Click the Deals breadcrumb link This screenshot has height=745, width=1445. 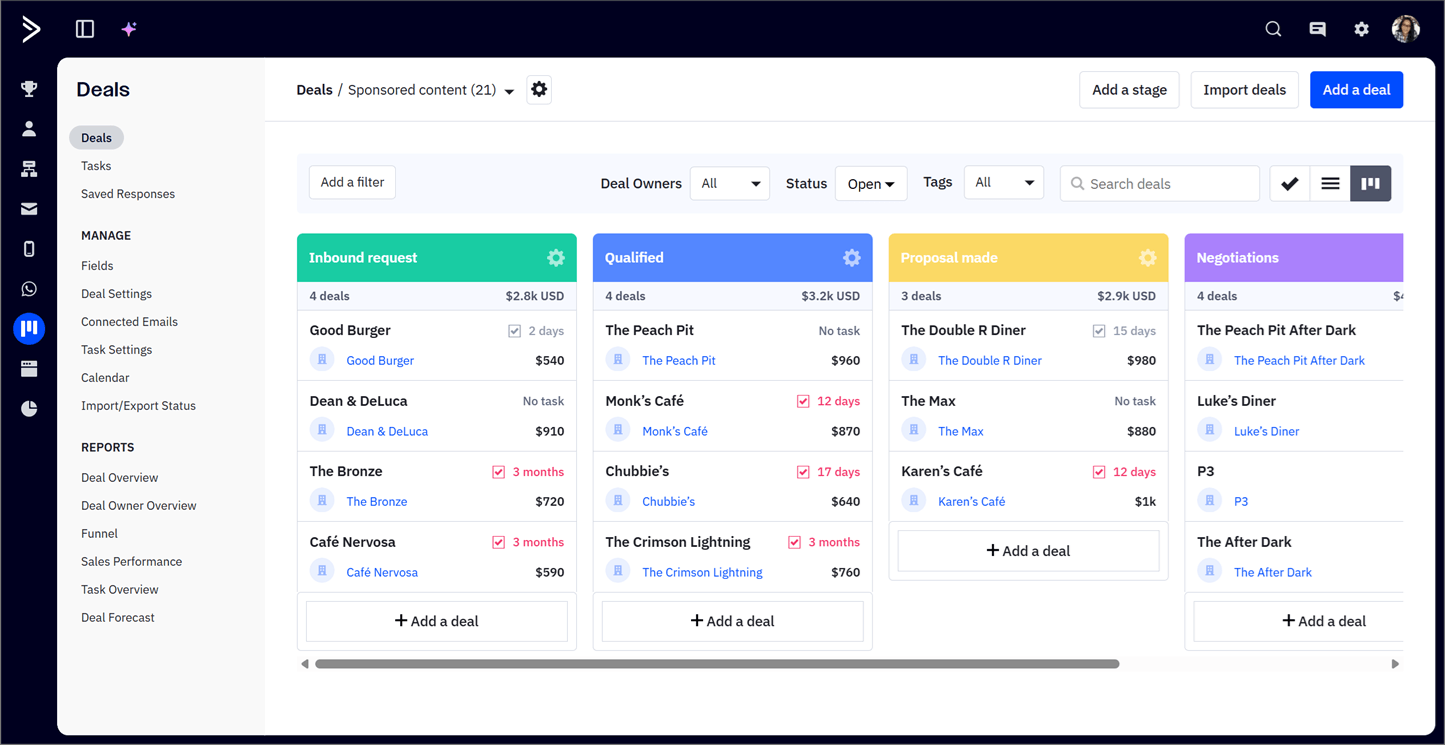(314, 90)
